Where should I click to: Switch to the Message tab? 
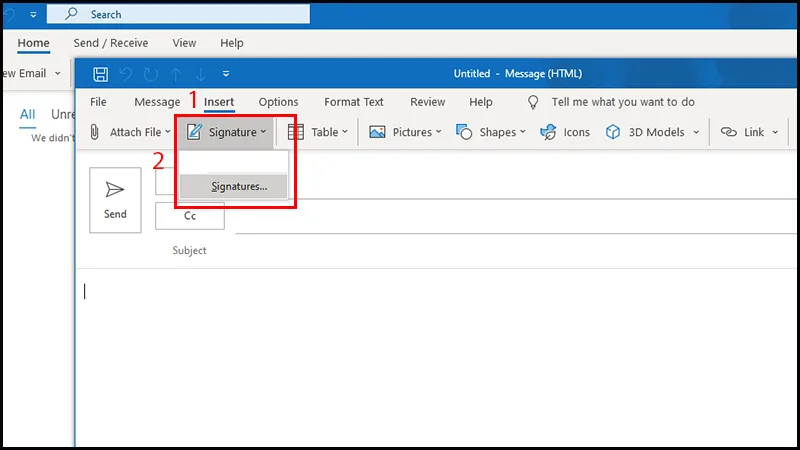click(x=157, y=102)
